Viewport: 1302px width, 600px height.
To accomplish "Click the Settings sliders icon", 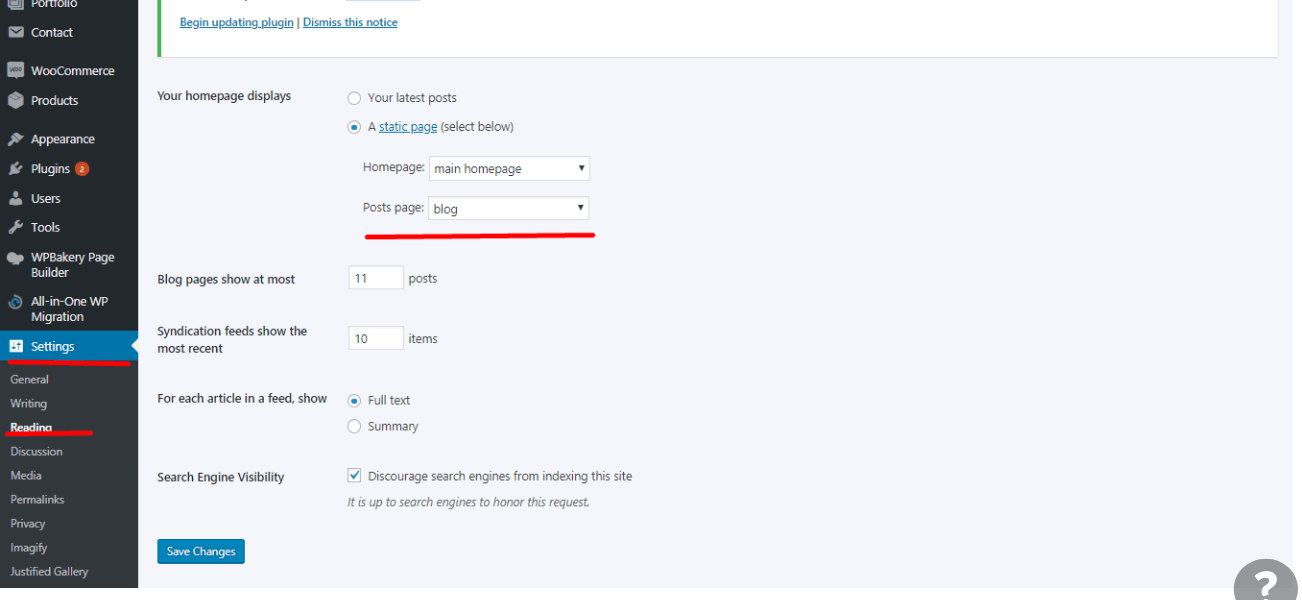I will [16, 346].
